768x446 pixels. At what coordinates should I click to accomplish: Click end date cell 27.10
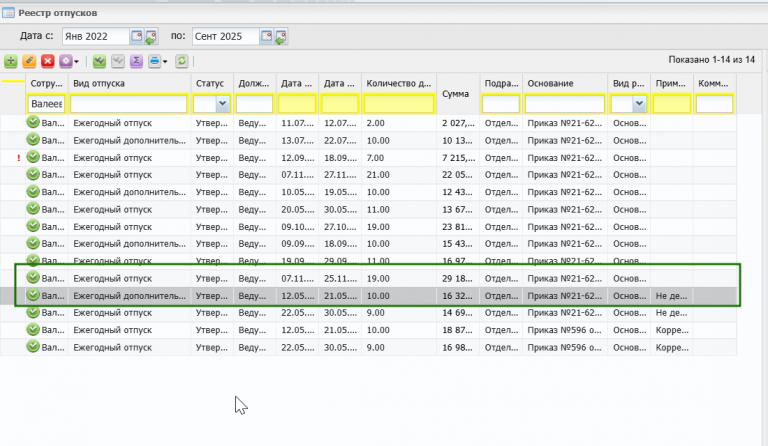click(x=340, y=227)
